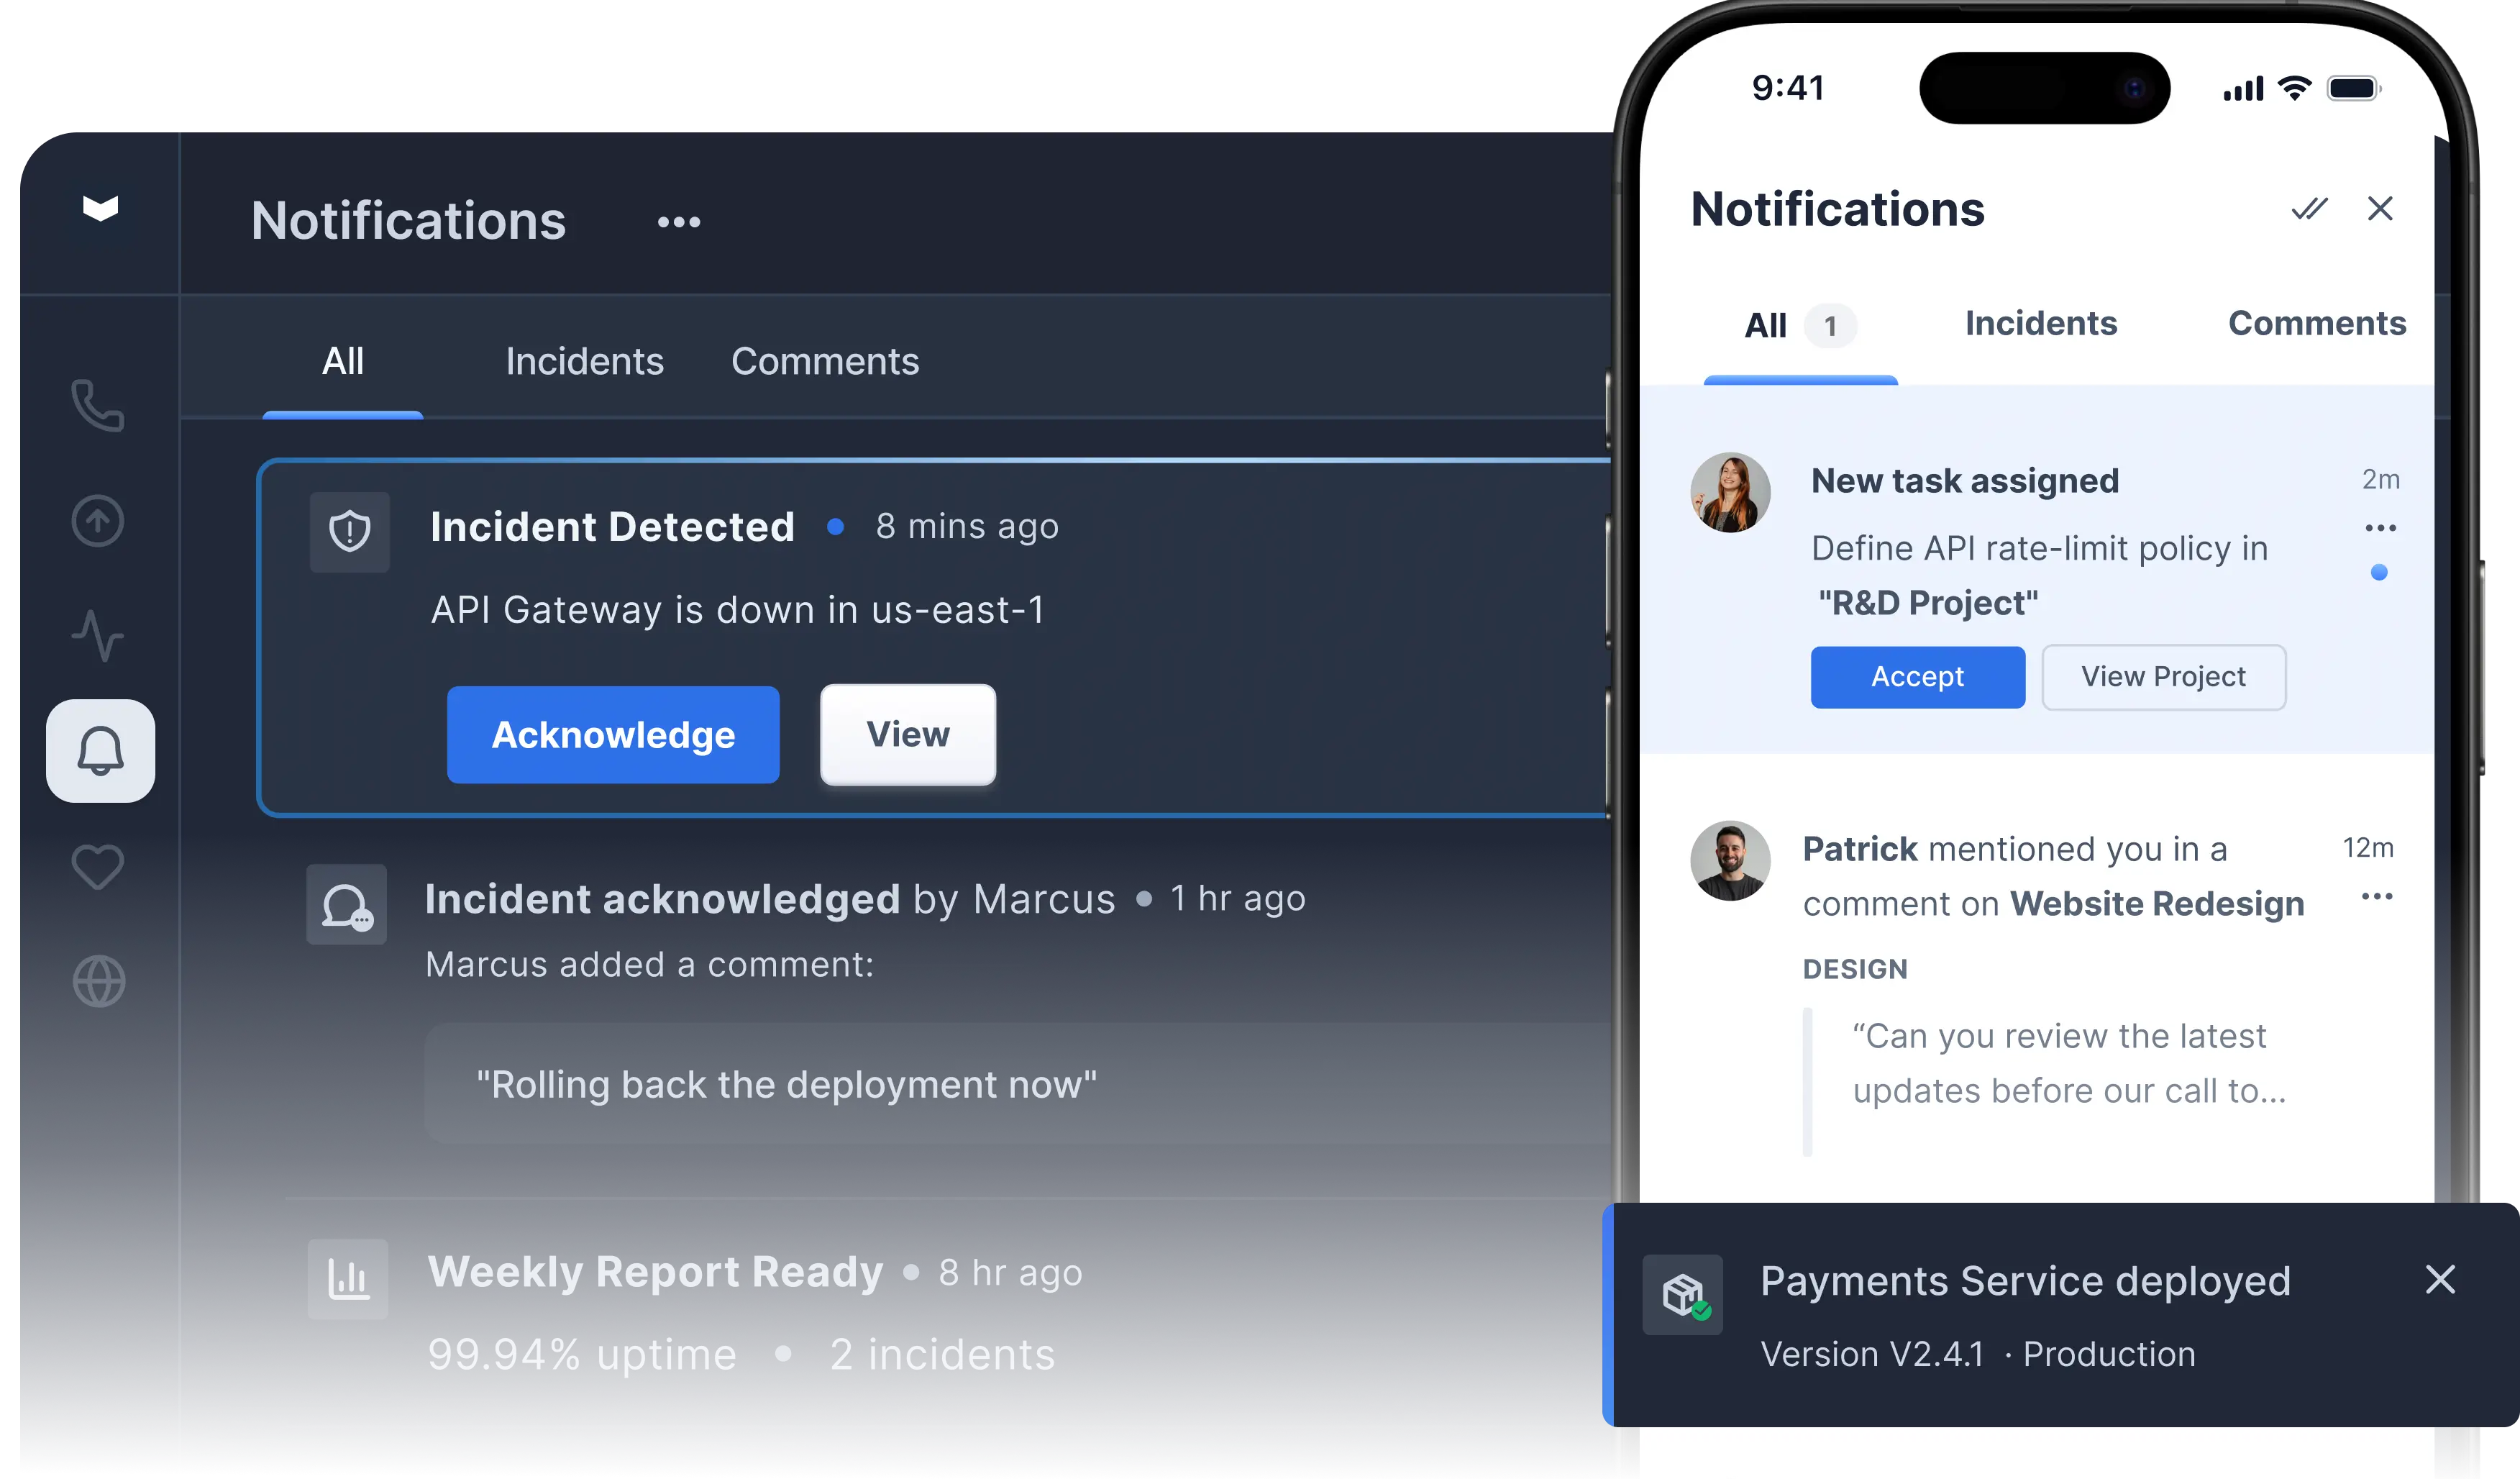The width and height of the screenshot is (2520, 1479).
Task: Switch to the Incidents tab
Action: tap(584, 361)
